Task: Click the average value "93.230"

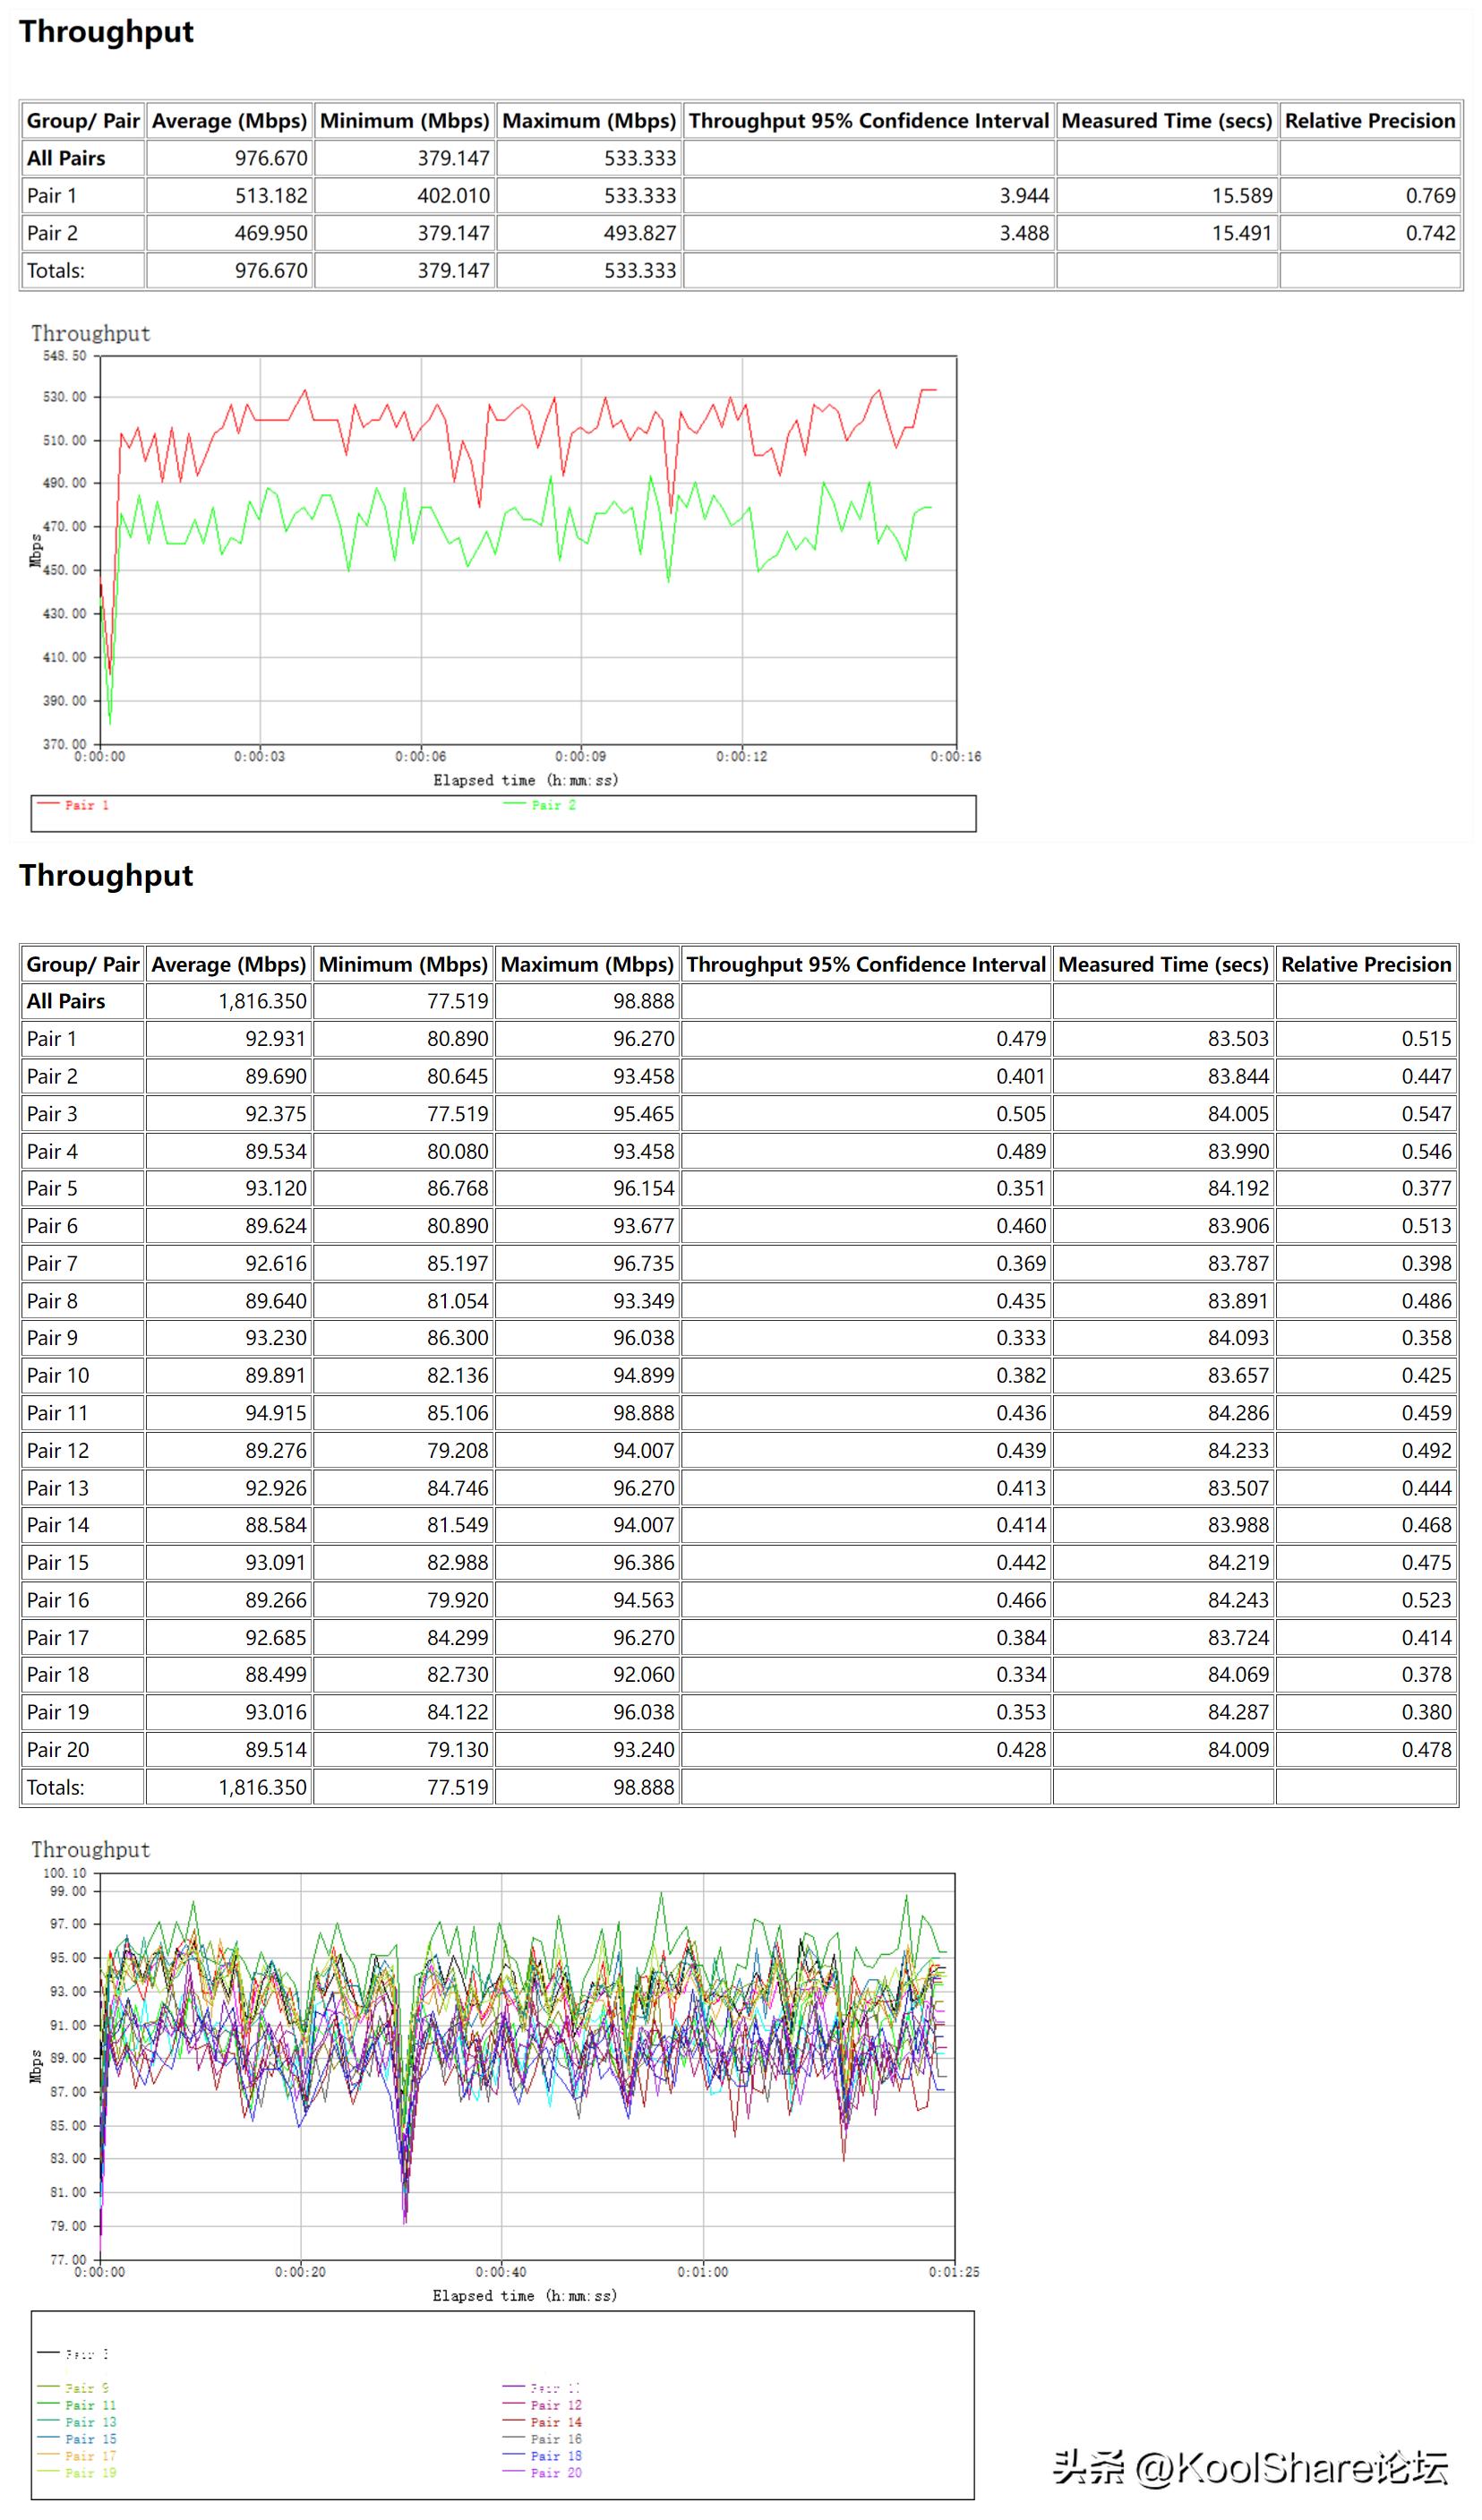Action: click(x=276, y=1338)
